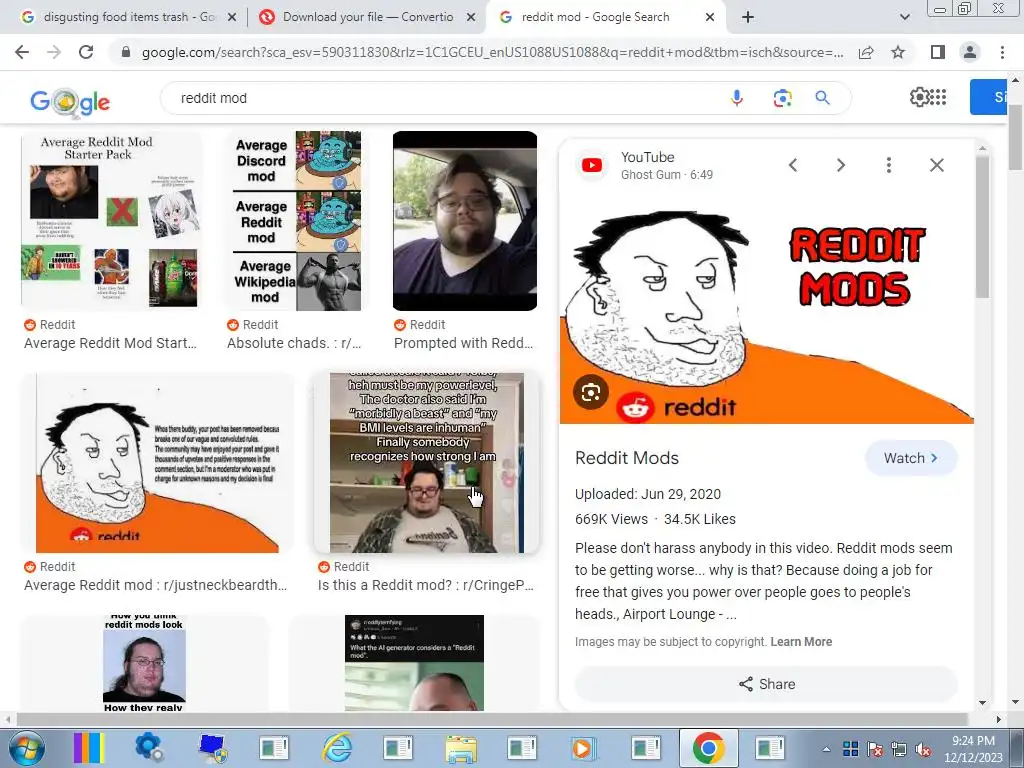
Task: Open the AI generator Reddit mod image
Action: click(x=414, y=663)
